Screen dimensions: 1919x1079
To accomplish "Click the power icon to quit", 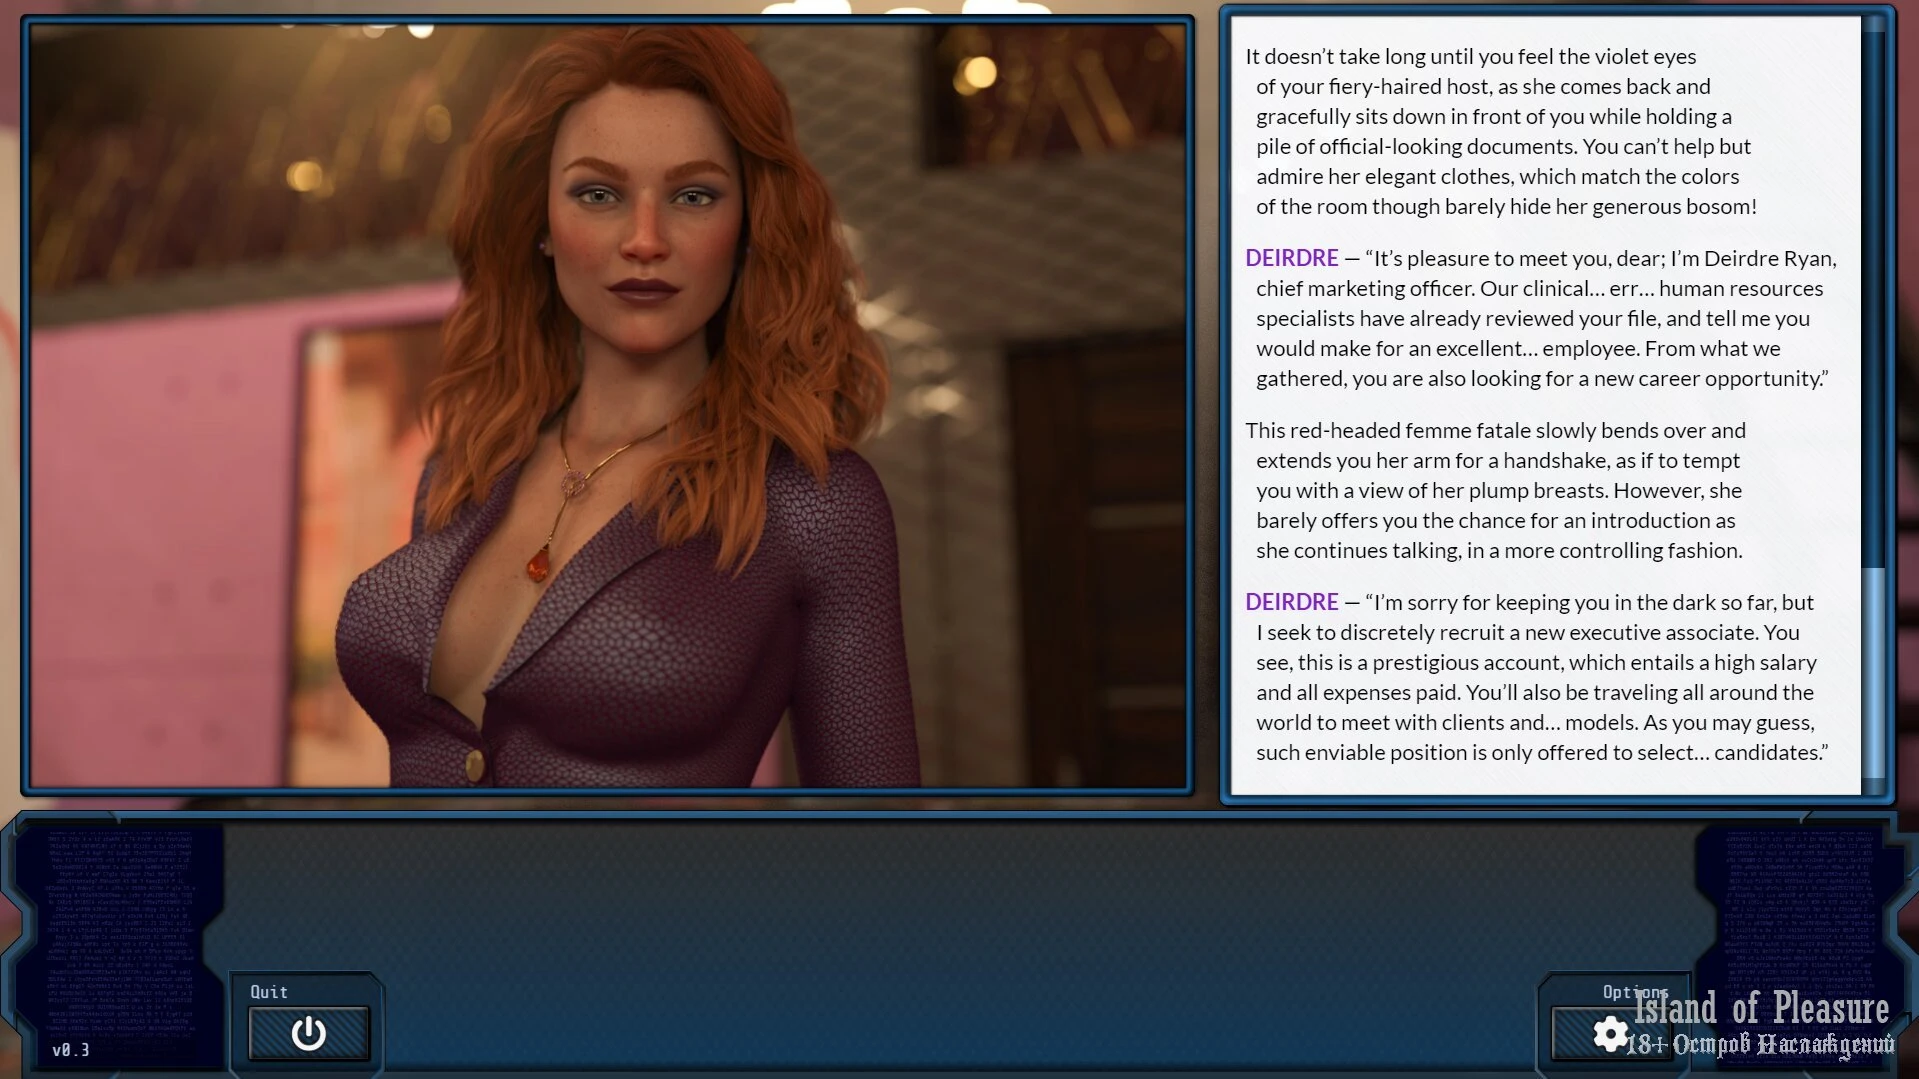I will (x=308, y=1033).
